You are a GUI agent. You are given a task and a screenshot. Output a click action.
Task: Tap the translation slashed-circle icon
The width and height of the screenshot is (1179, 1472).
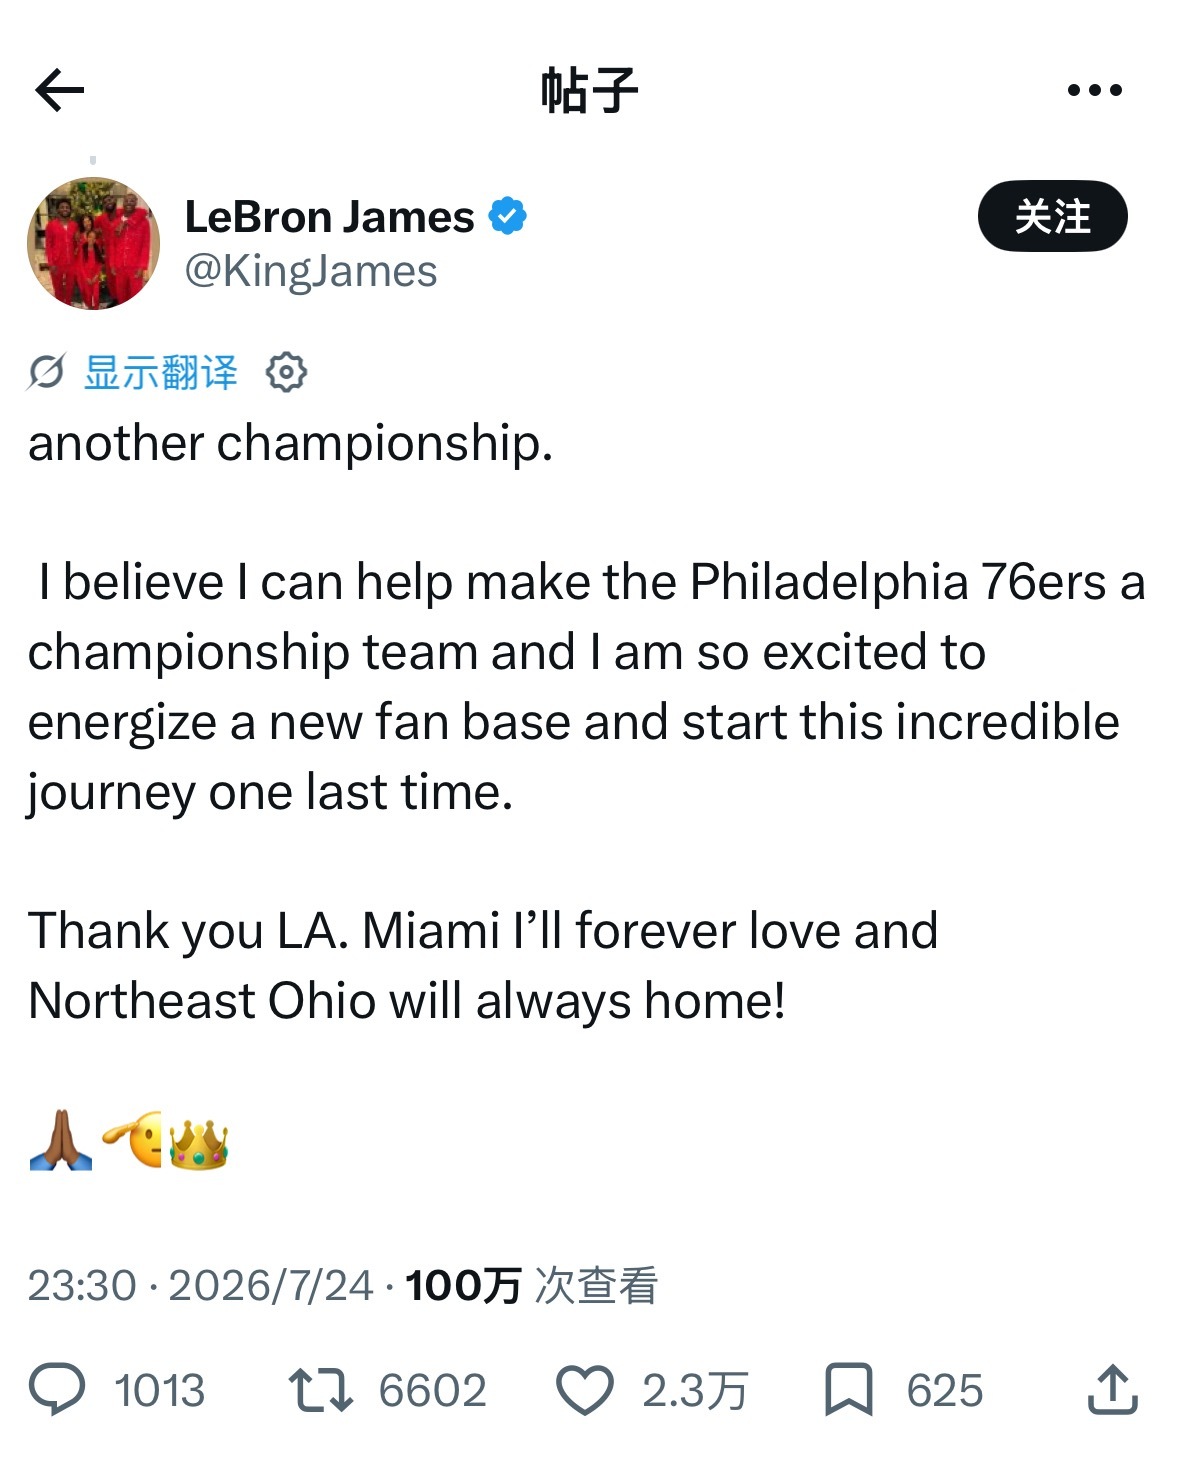(46, 372)
